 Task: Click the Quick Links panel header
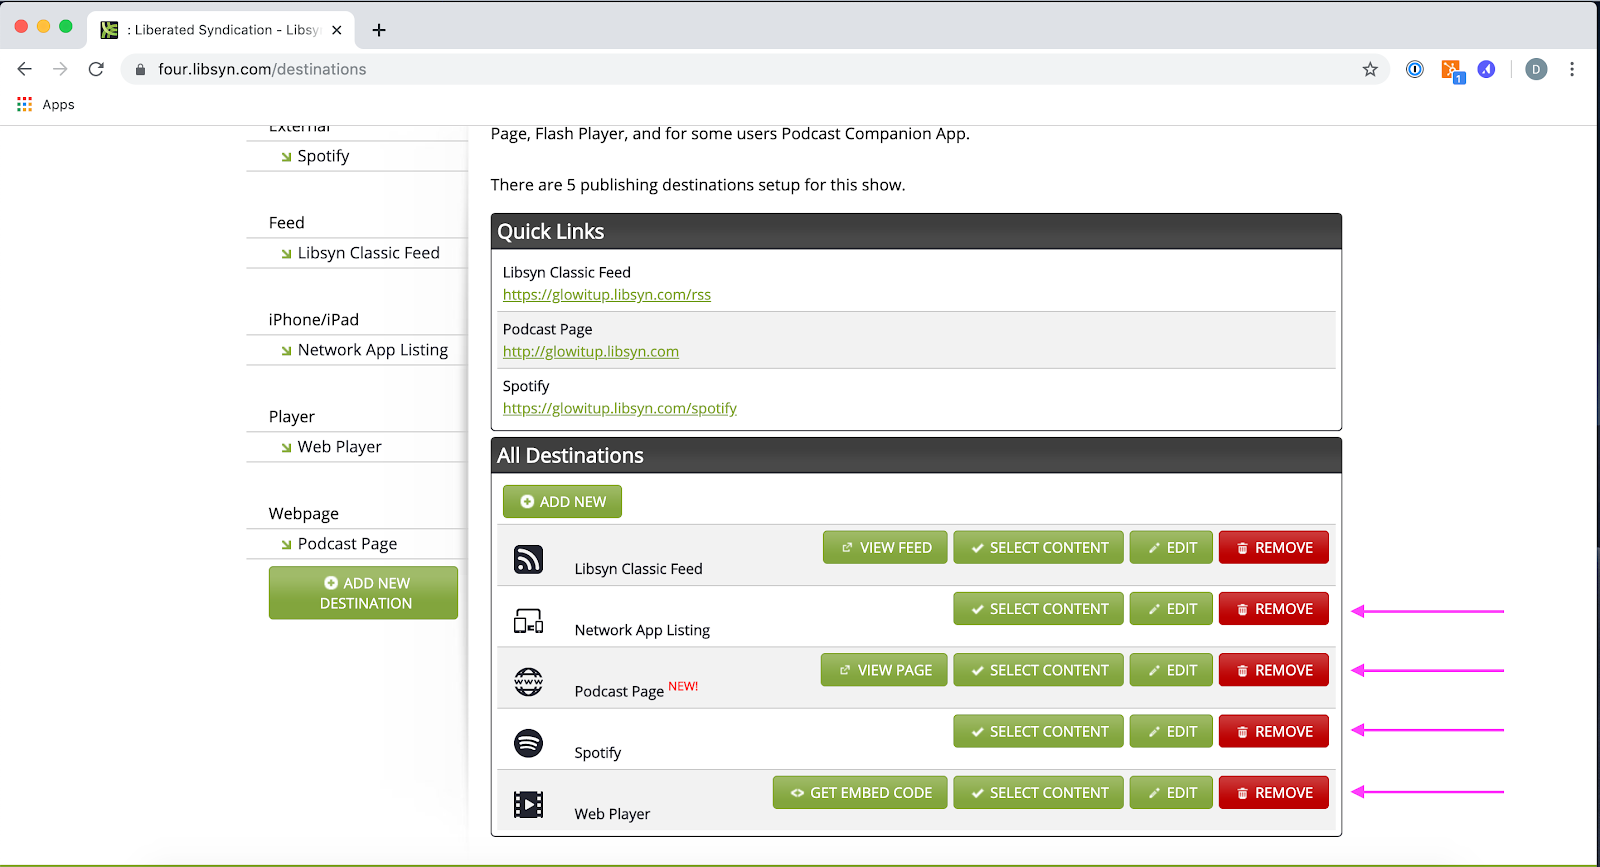[x=916, y=232]
